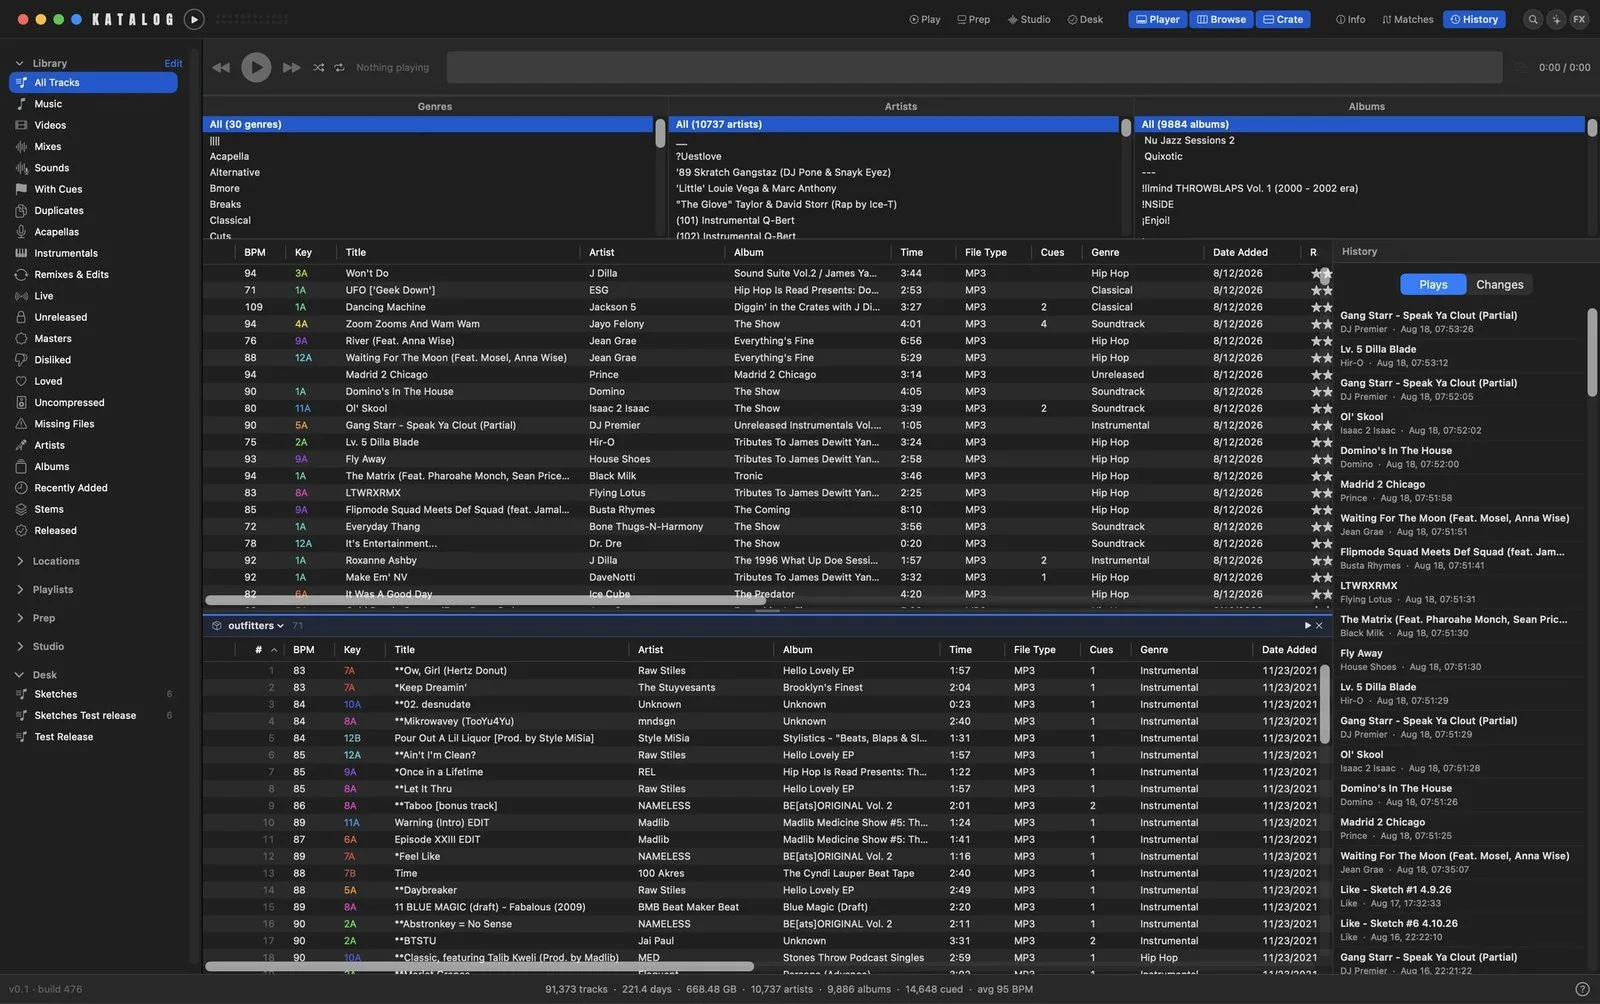Expand the Playlists section
The image size is (1600, 1004).
(x=19, y=590)
